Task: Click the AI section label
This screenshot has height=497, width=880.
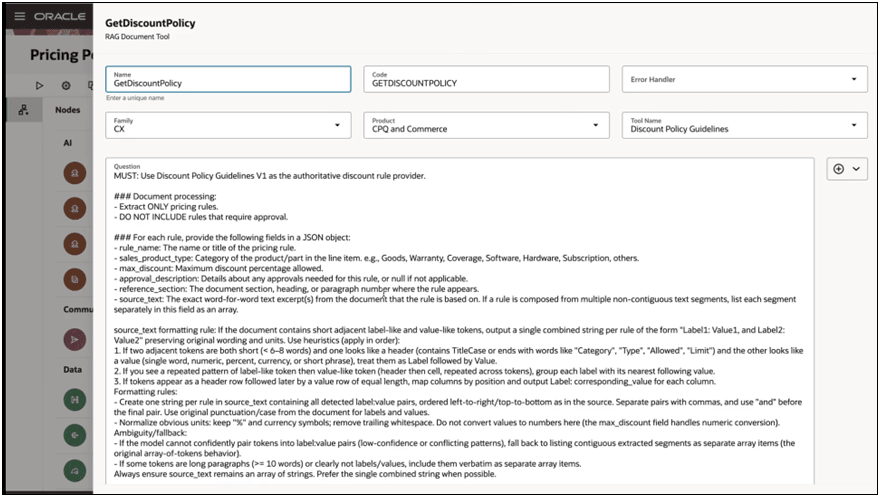Action: pos(67,143)
